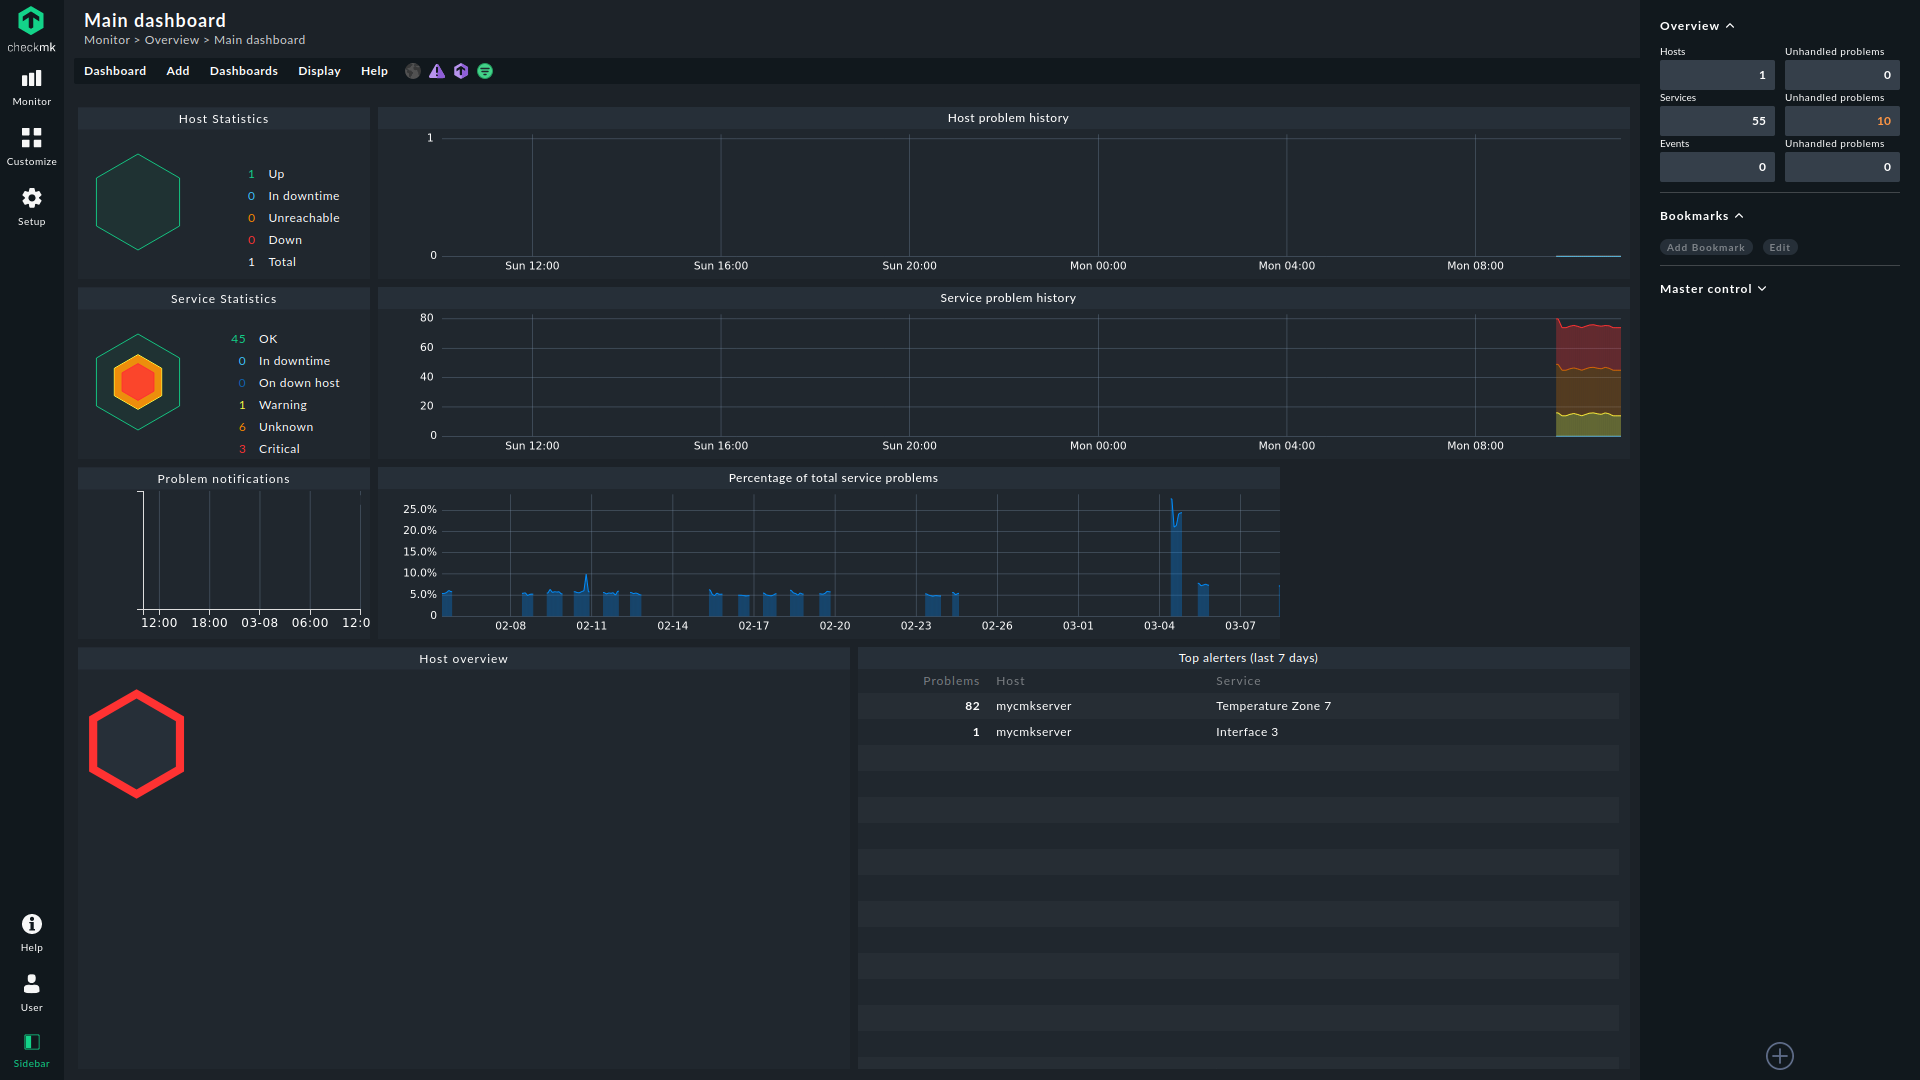
Task: Click the warning alert bell icon
Action: (435, 71)
